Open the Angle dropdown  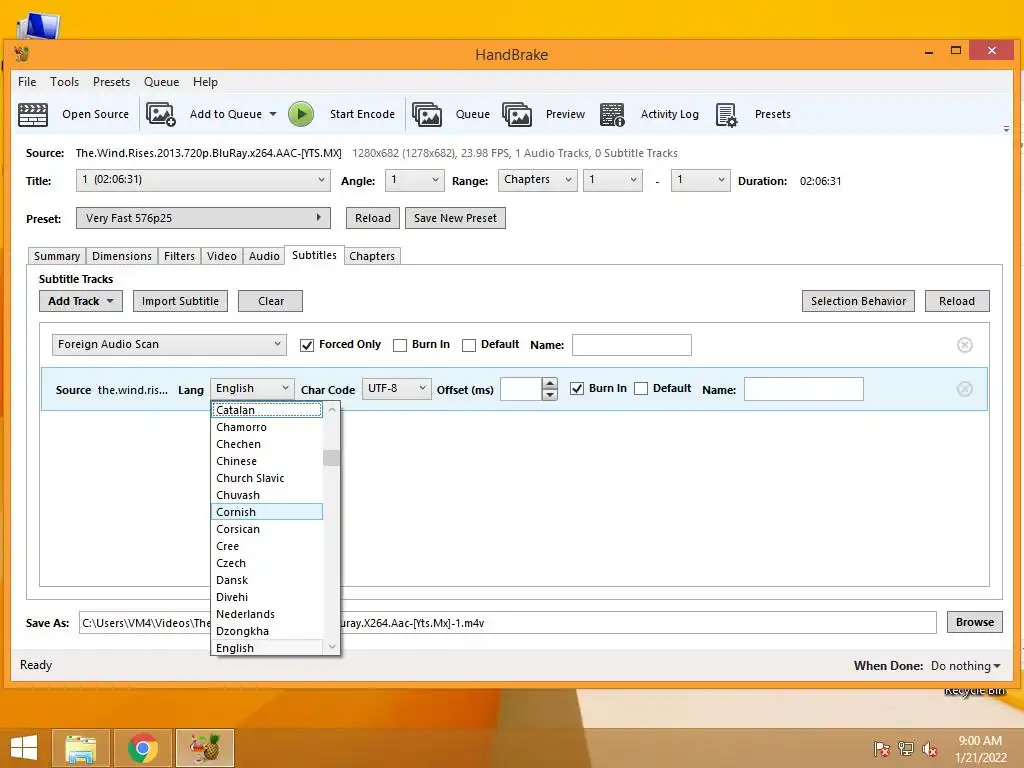[x=415, y=180]
